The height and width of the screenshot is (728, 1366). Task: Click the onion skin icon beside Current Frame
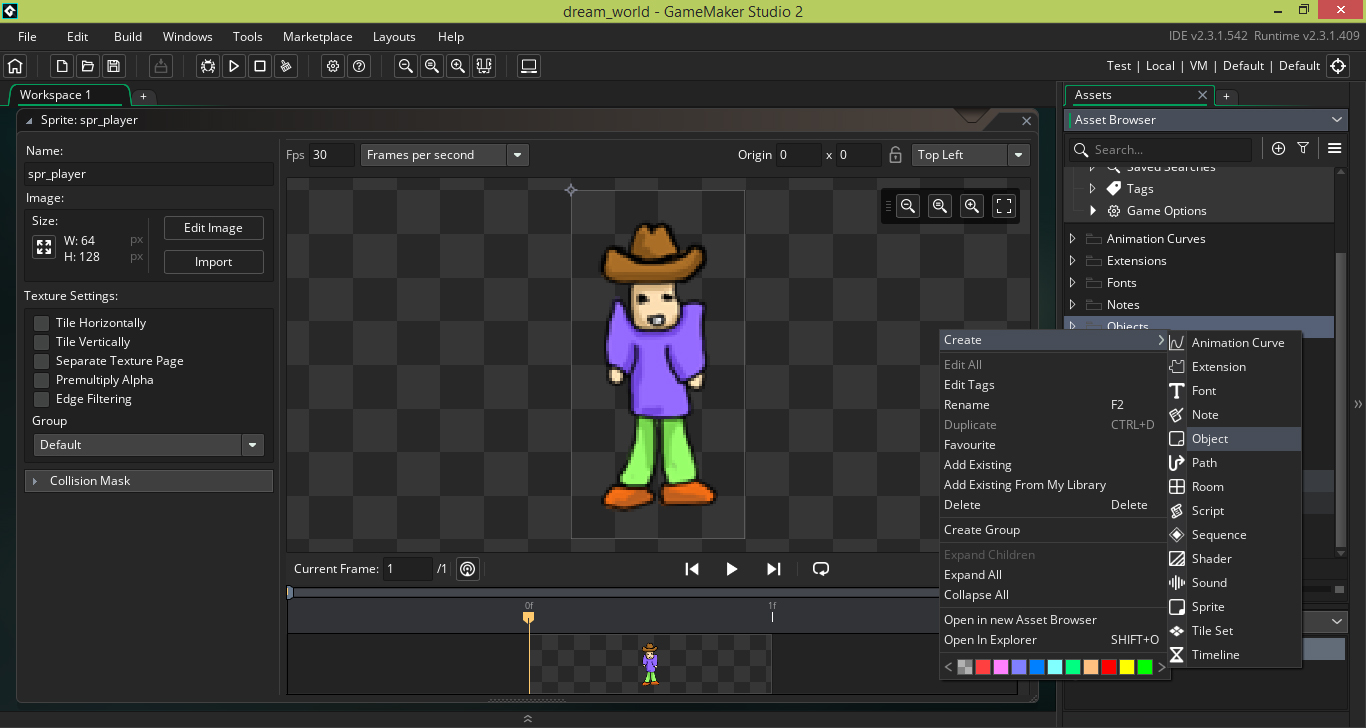467,569
